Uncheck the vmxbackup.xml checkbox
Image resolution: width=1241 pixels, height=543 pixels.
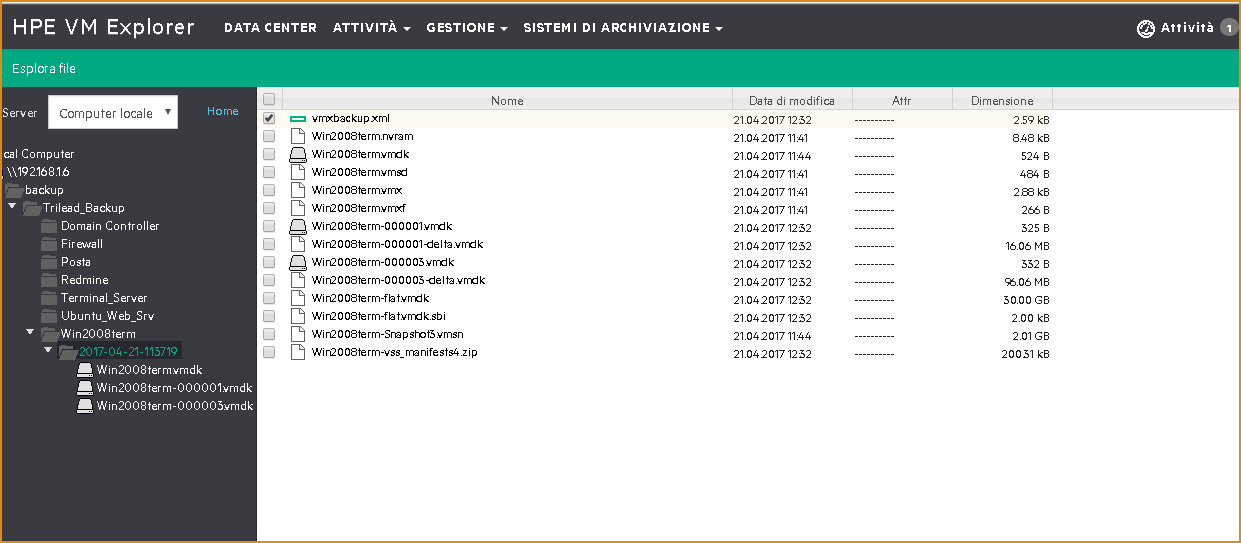coord(268,118)
